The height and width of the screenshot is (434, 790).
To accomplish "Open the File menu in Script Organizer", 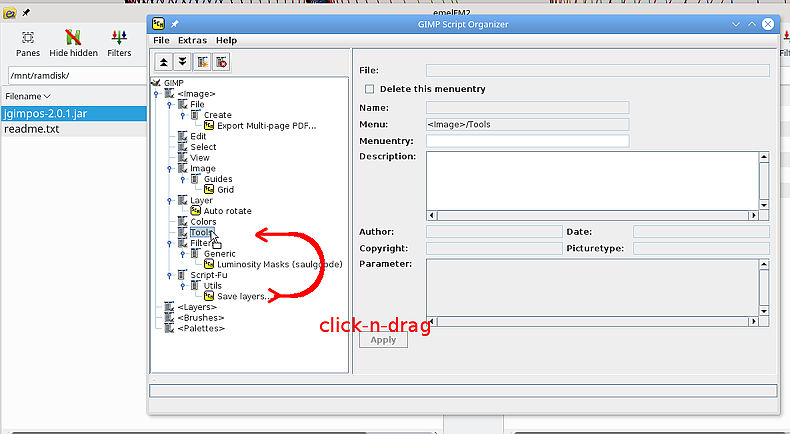I will click(x=161, y=40).
